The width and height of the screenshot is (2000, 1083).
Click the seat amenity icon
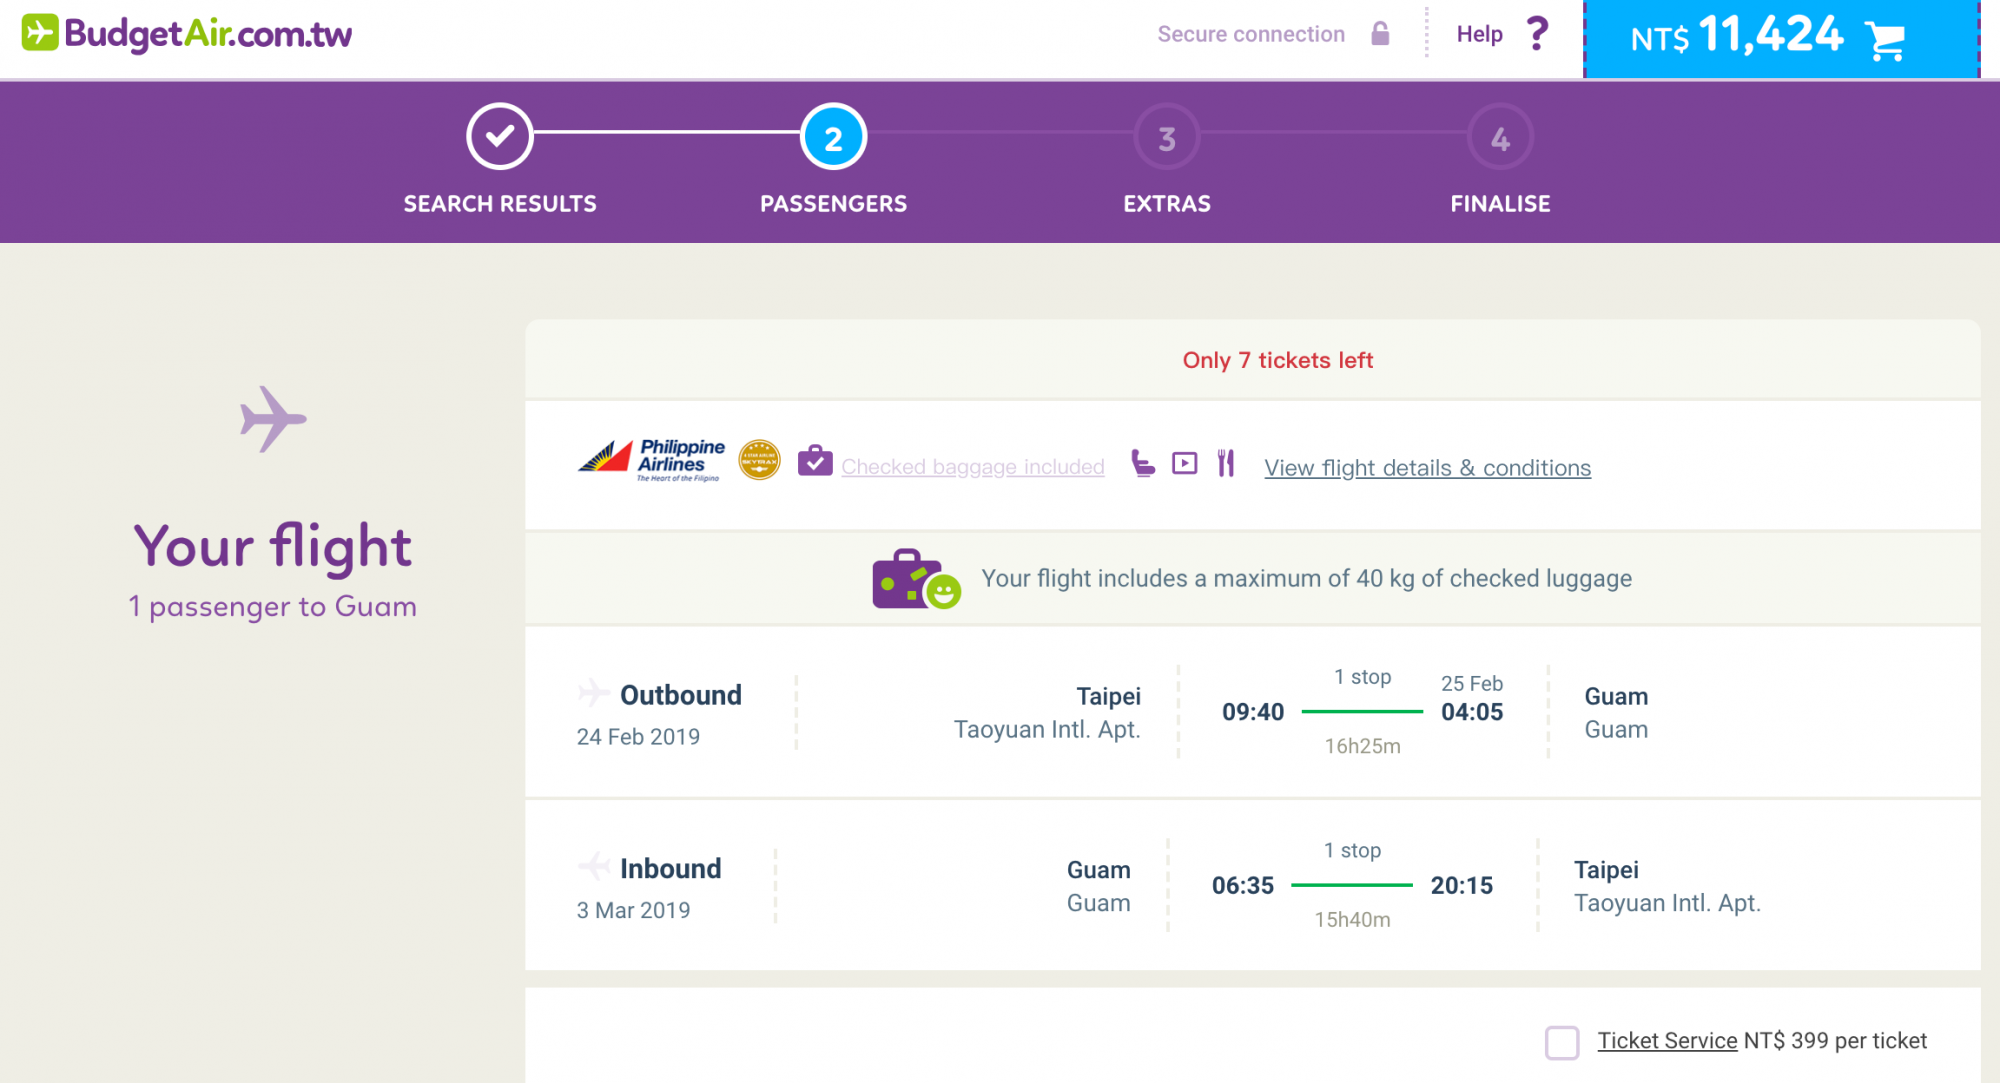[1142, 463]
